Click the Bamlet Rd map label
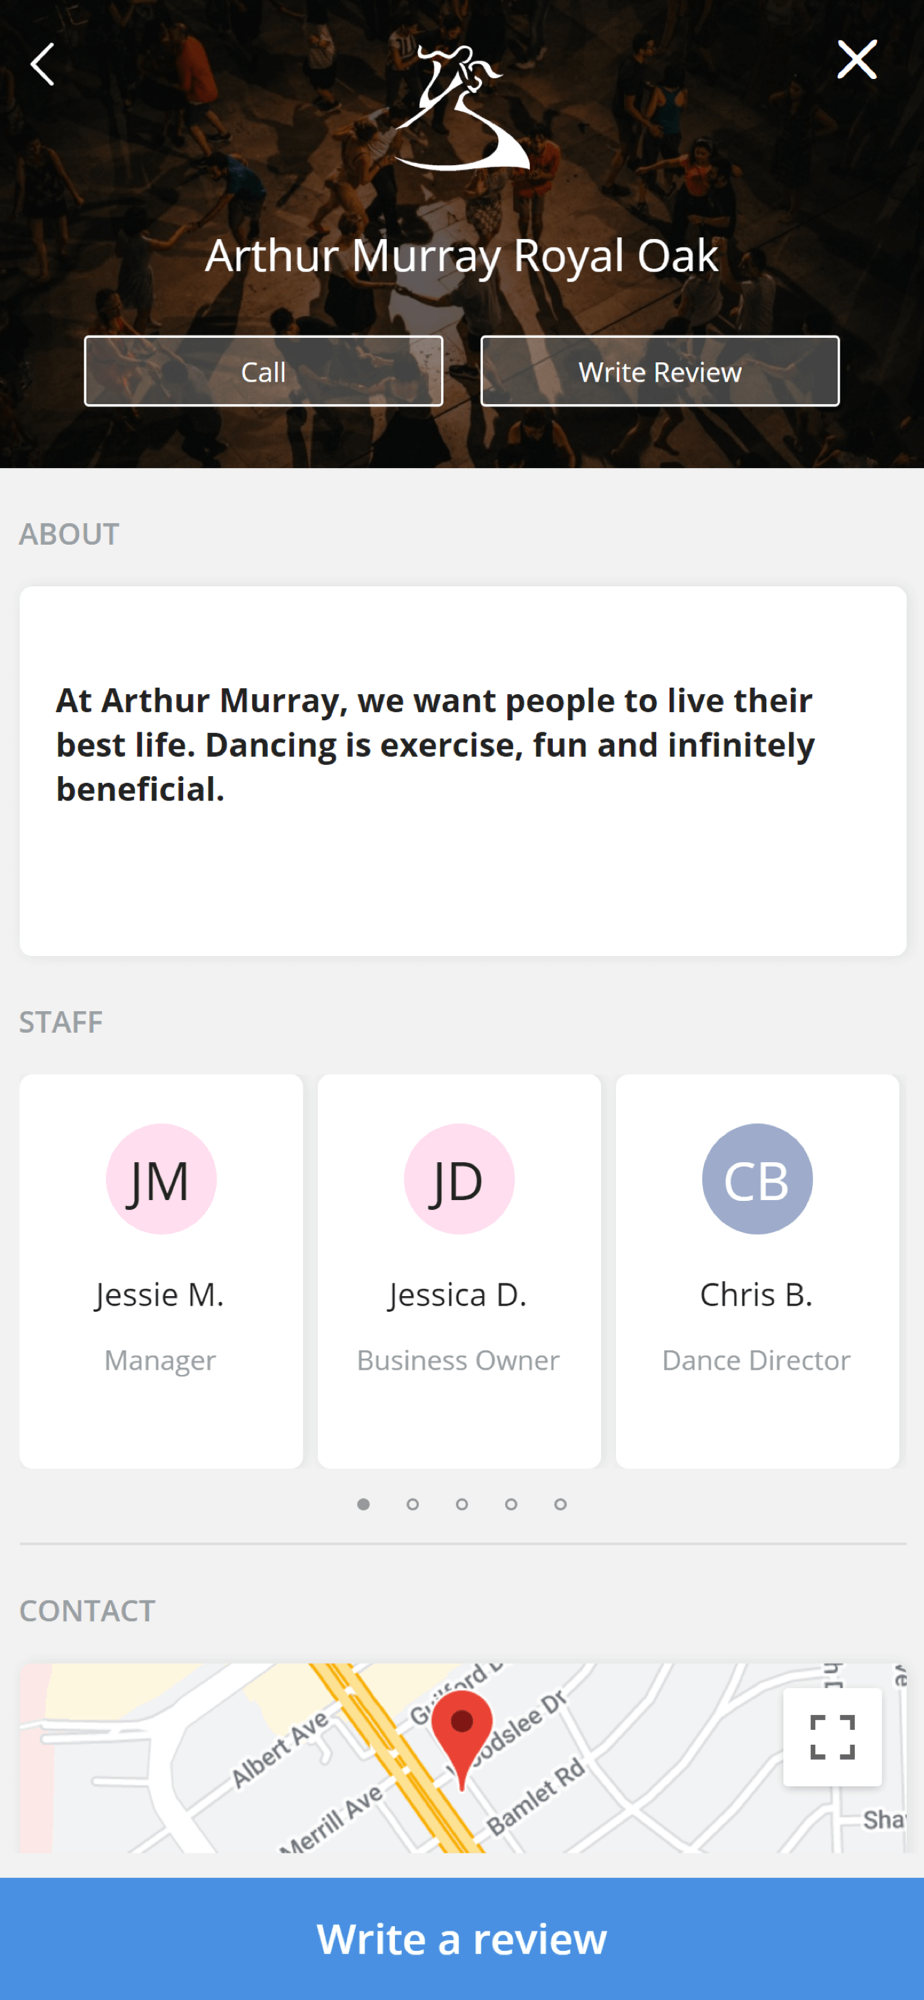 point(535,1798)
